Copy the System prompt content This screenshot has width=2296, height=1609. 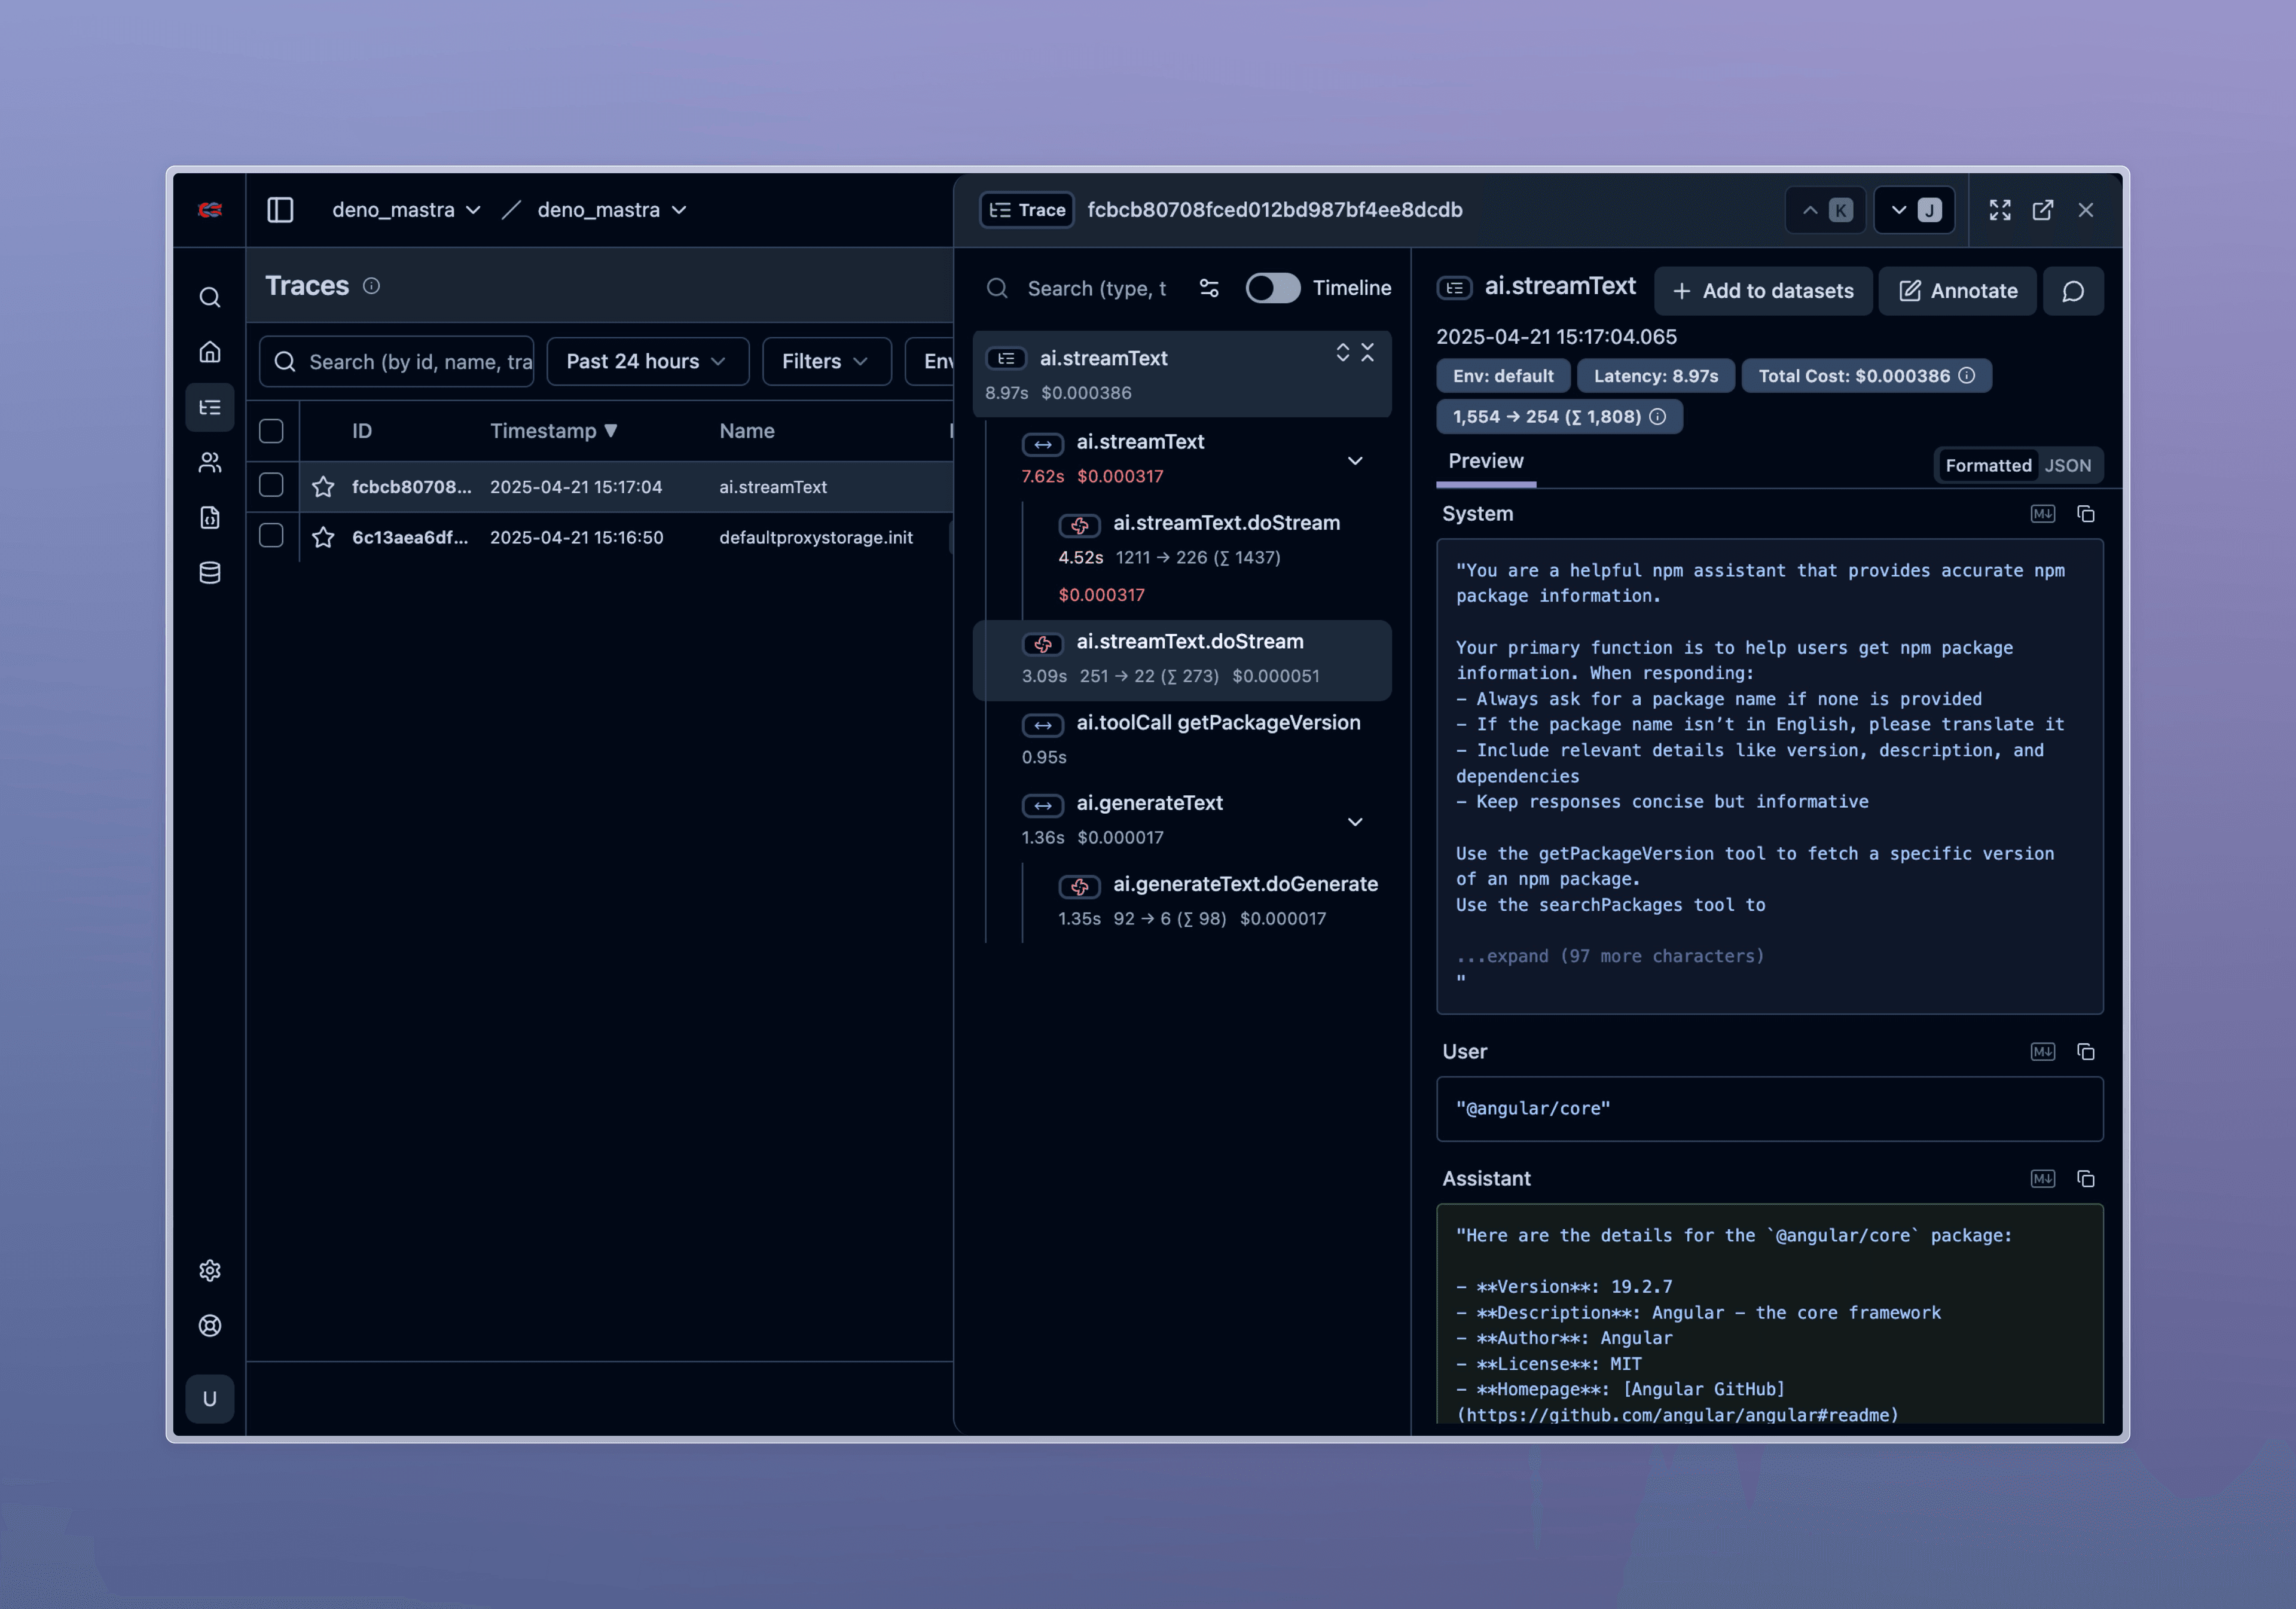2085,514
